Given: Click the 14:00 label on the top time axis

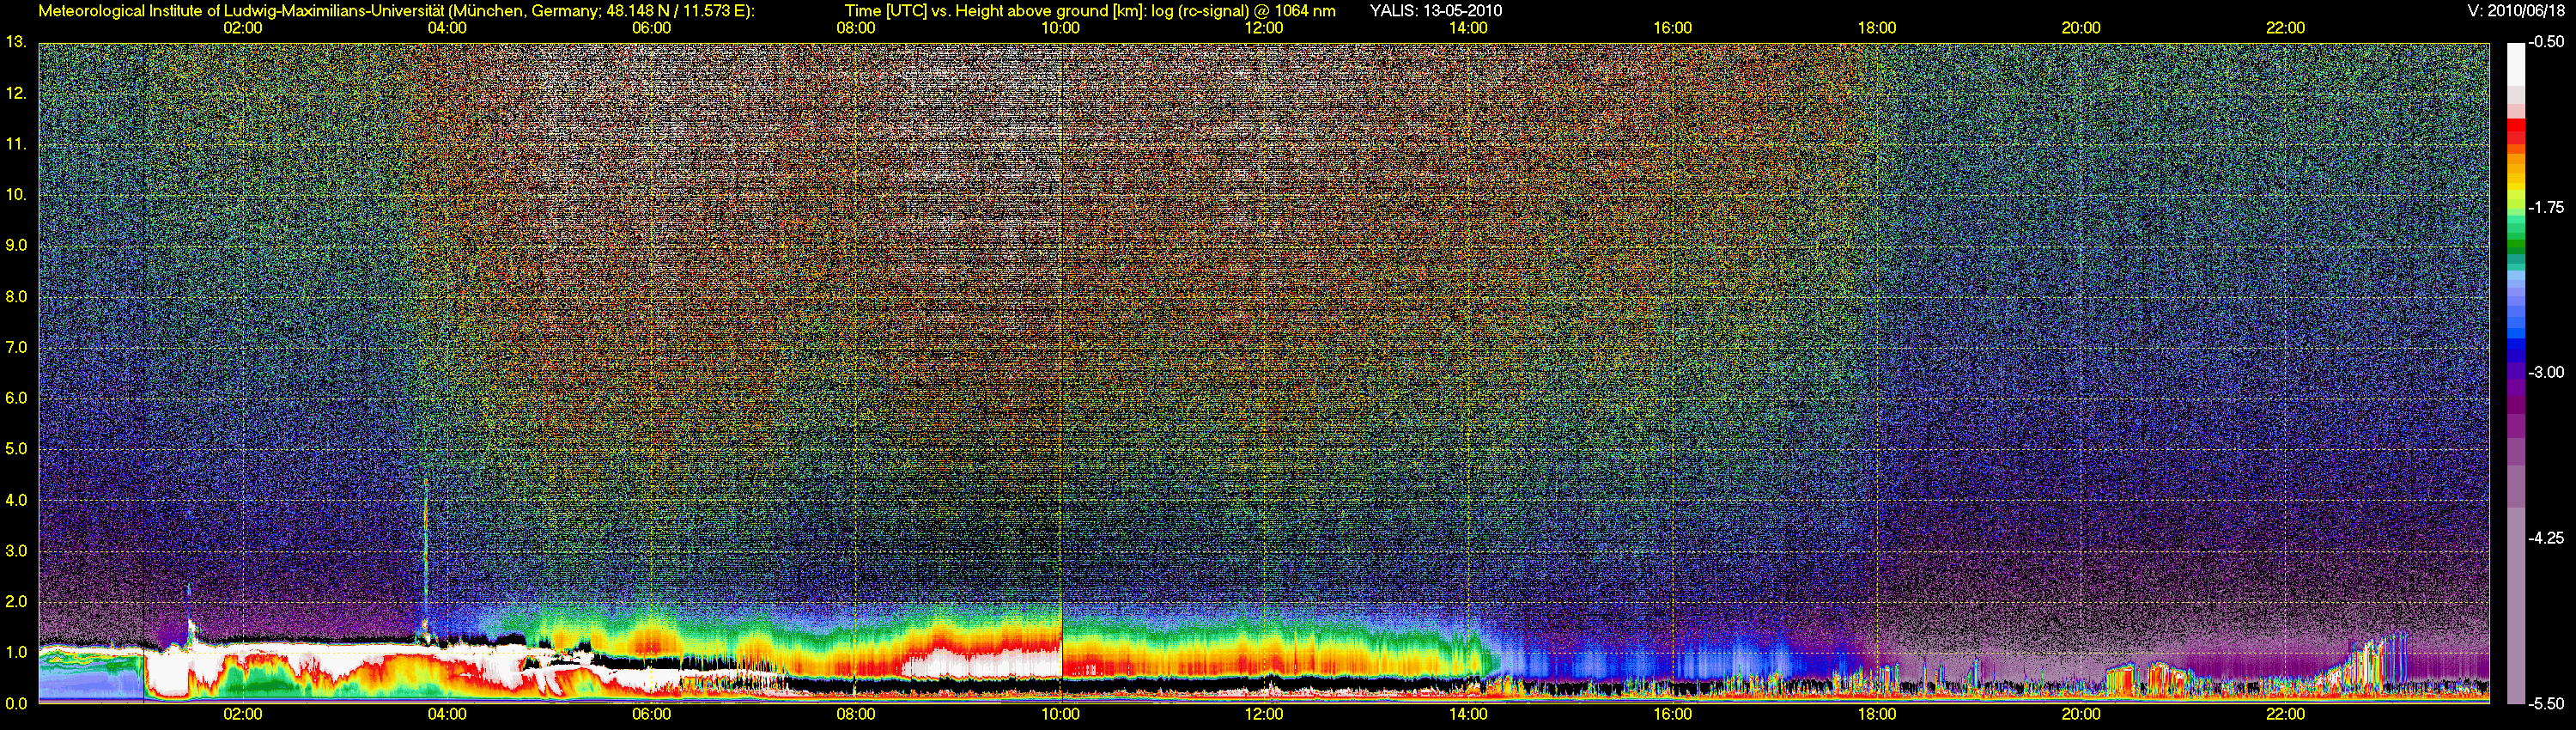Looking at the screenshot, I should click(1468, 28).
